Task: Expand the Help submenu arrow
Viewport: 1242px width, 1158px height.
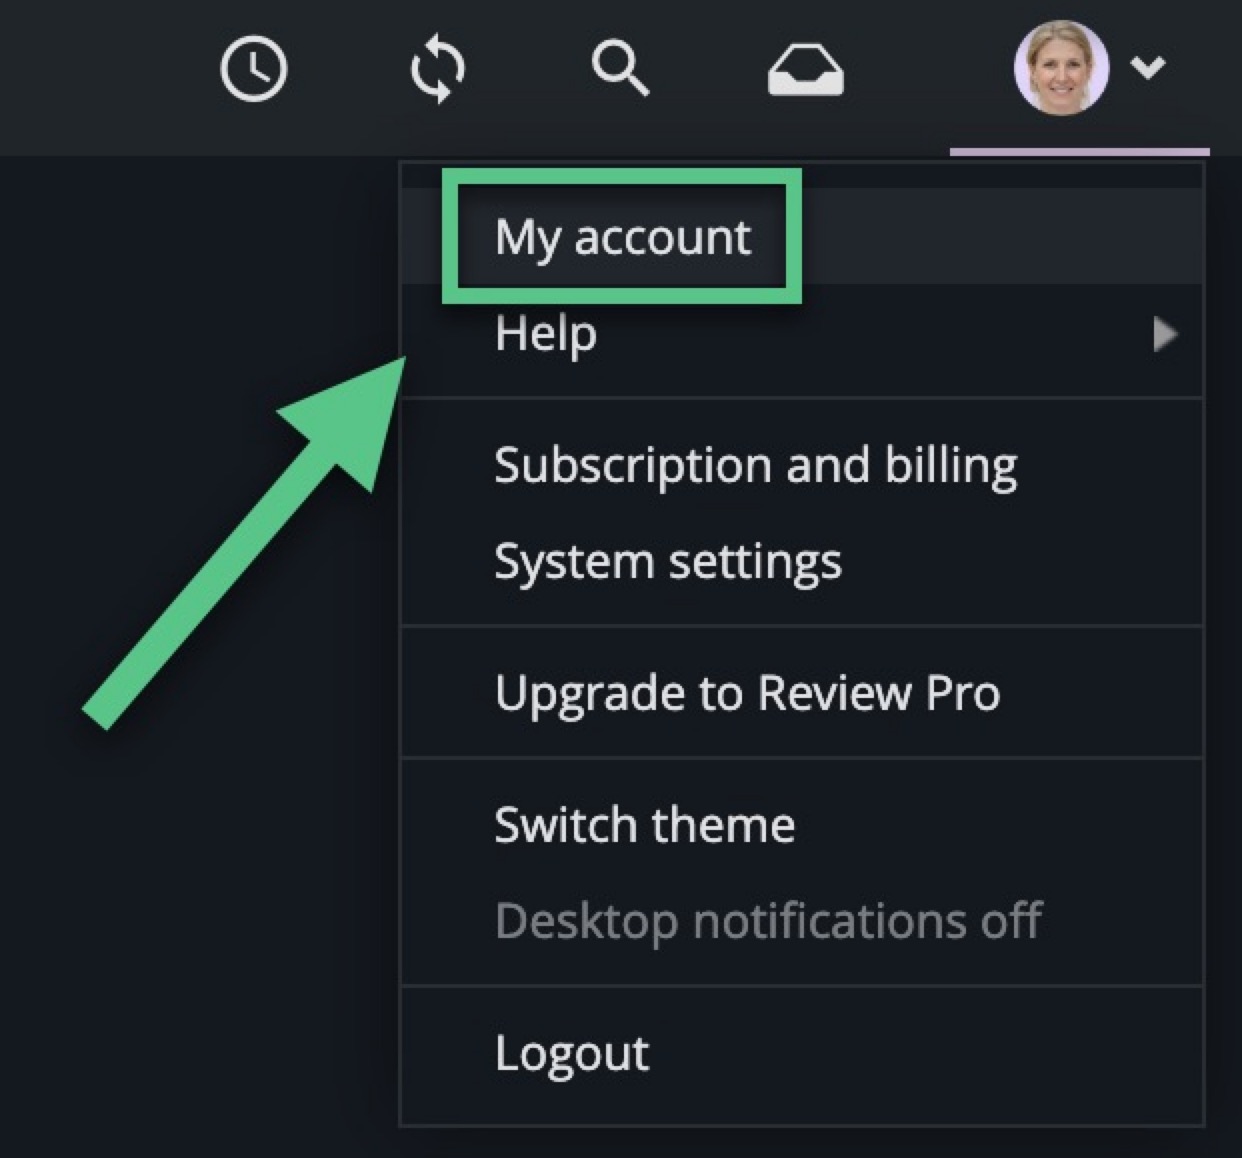Action: point(1163,334)
